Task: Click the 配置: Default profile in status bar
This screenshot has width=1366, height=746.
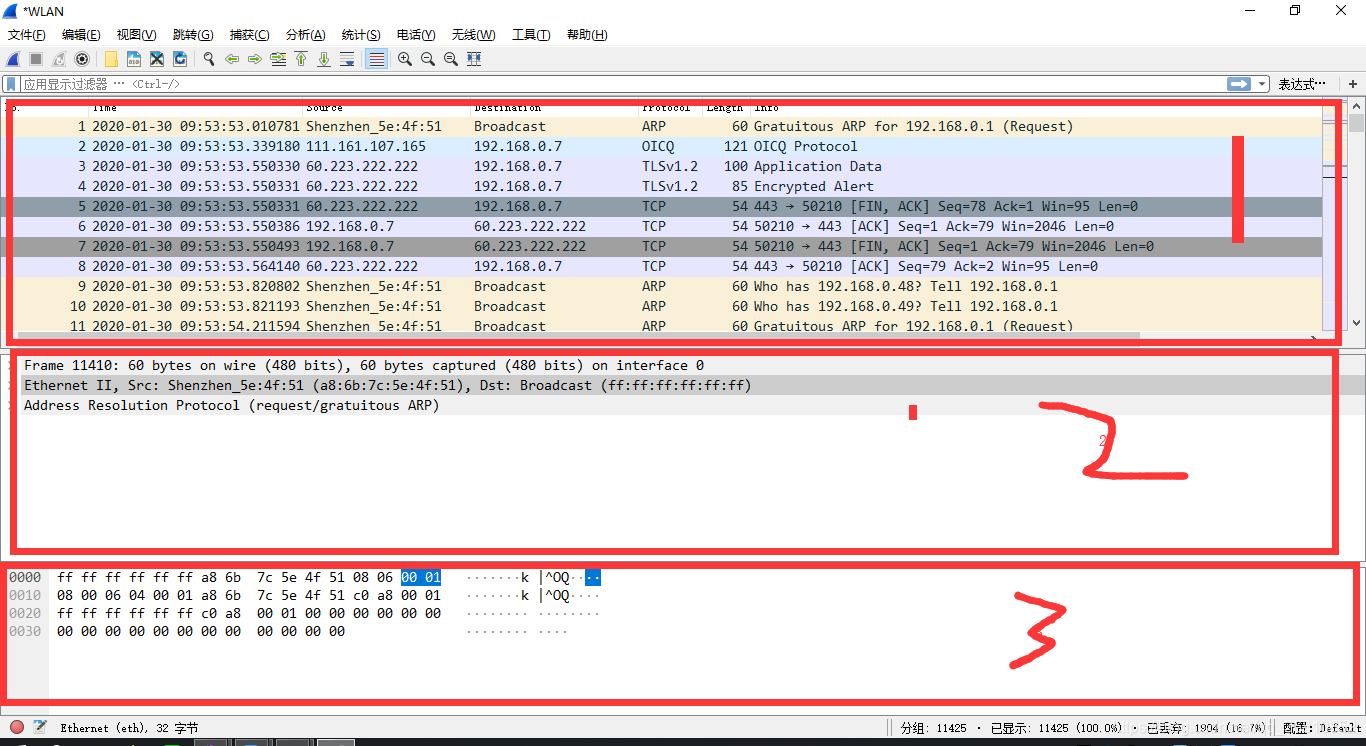Action: click(1323, 728)
